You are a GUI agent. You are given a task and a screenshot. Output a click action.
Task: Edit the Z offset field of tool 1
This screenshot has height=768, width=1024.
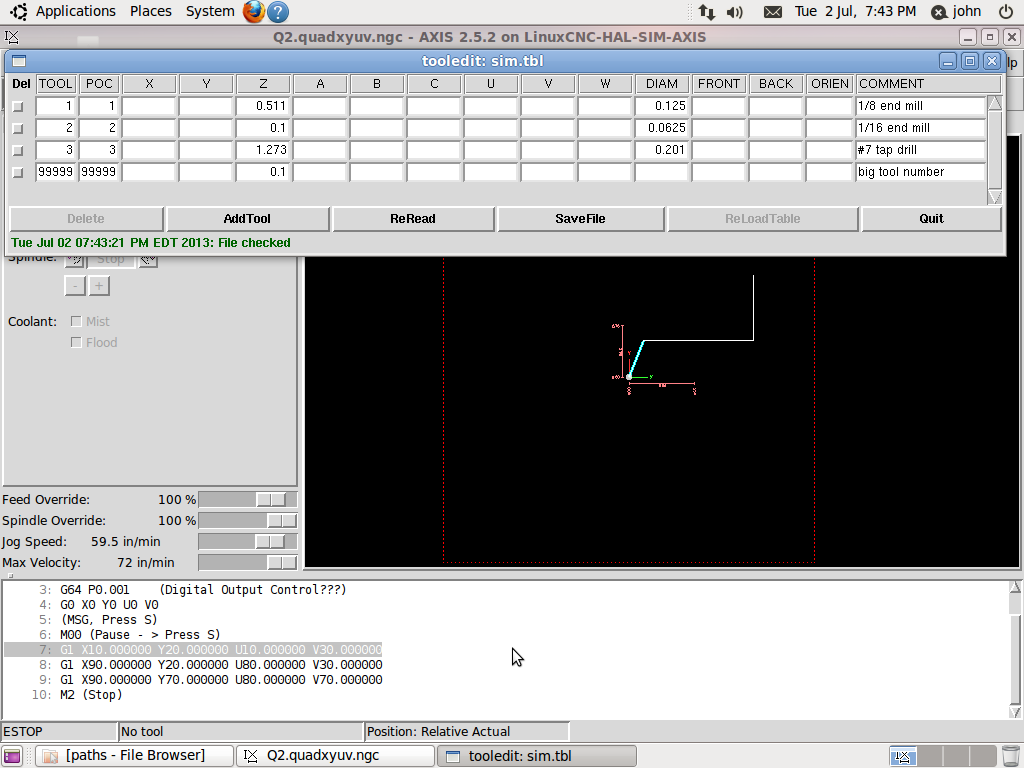point(263,106)
